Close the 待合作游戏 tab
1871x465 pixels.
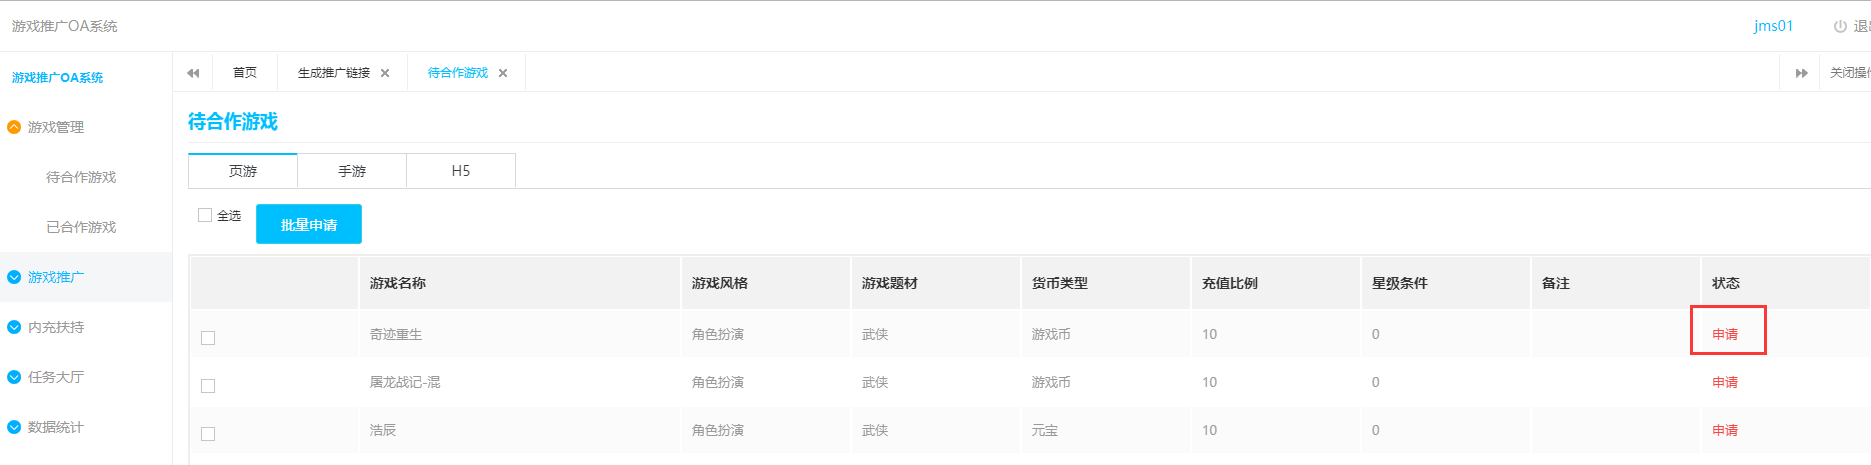(x=503, y=73)
